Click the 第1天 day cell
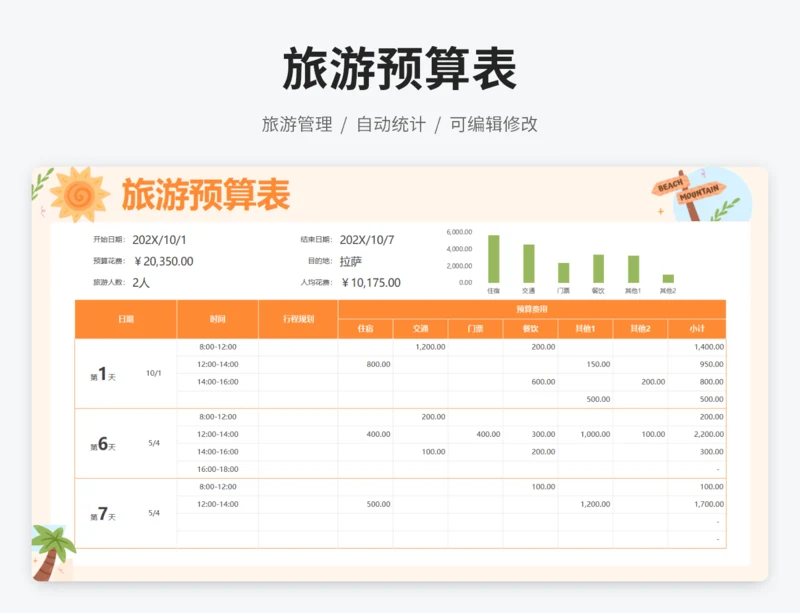The width and height of the screenshot is (800, 613). (x=103, y=374)
